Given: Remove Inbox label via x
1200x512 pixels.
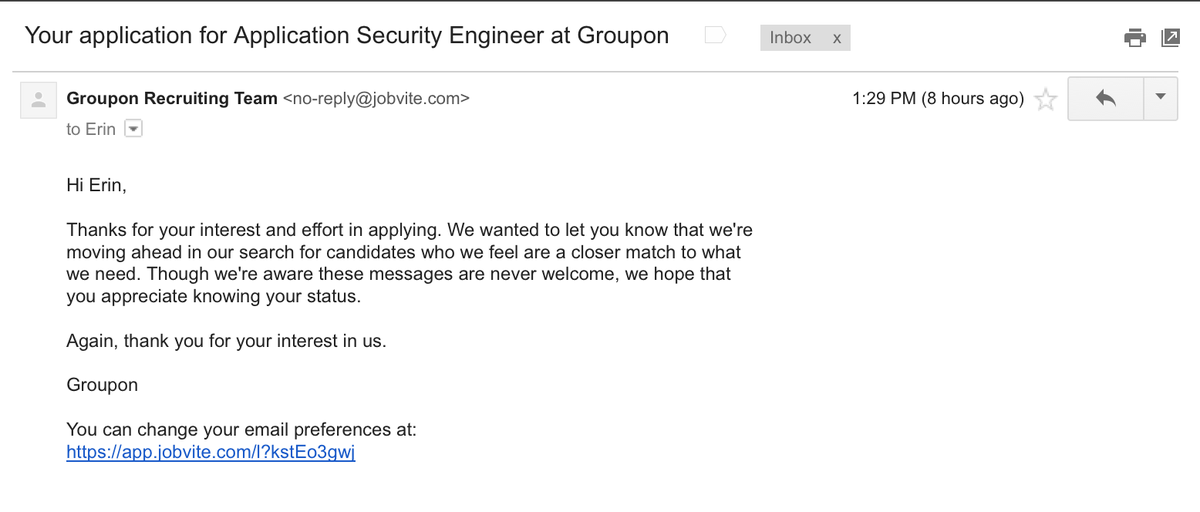Looking at the screenshot, I should point(837,38).
